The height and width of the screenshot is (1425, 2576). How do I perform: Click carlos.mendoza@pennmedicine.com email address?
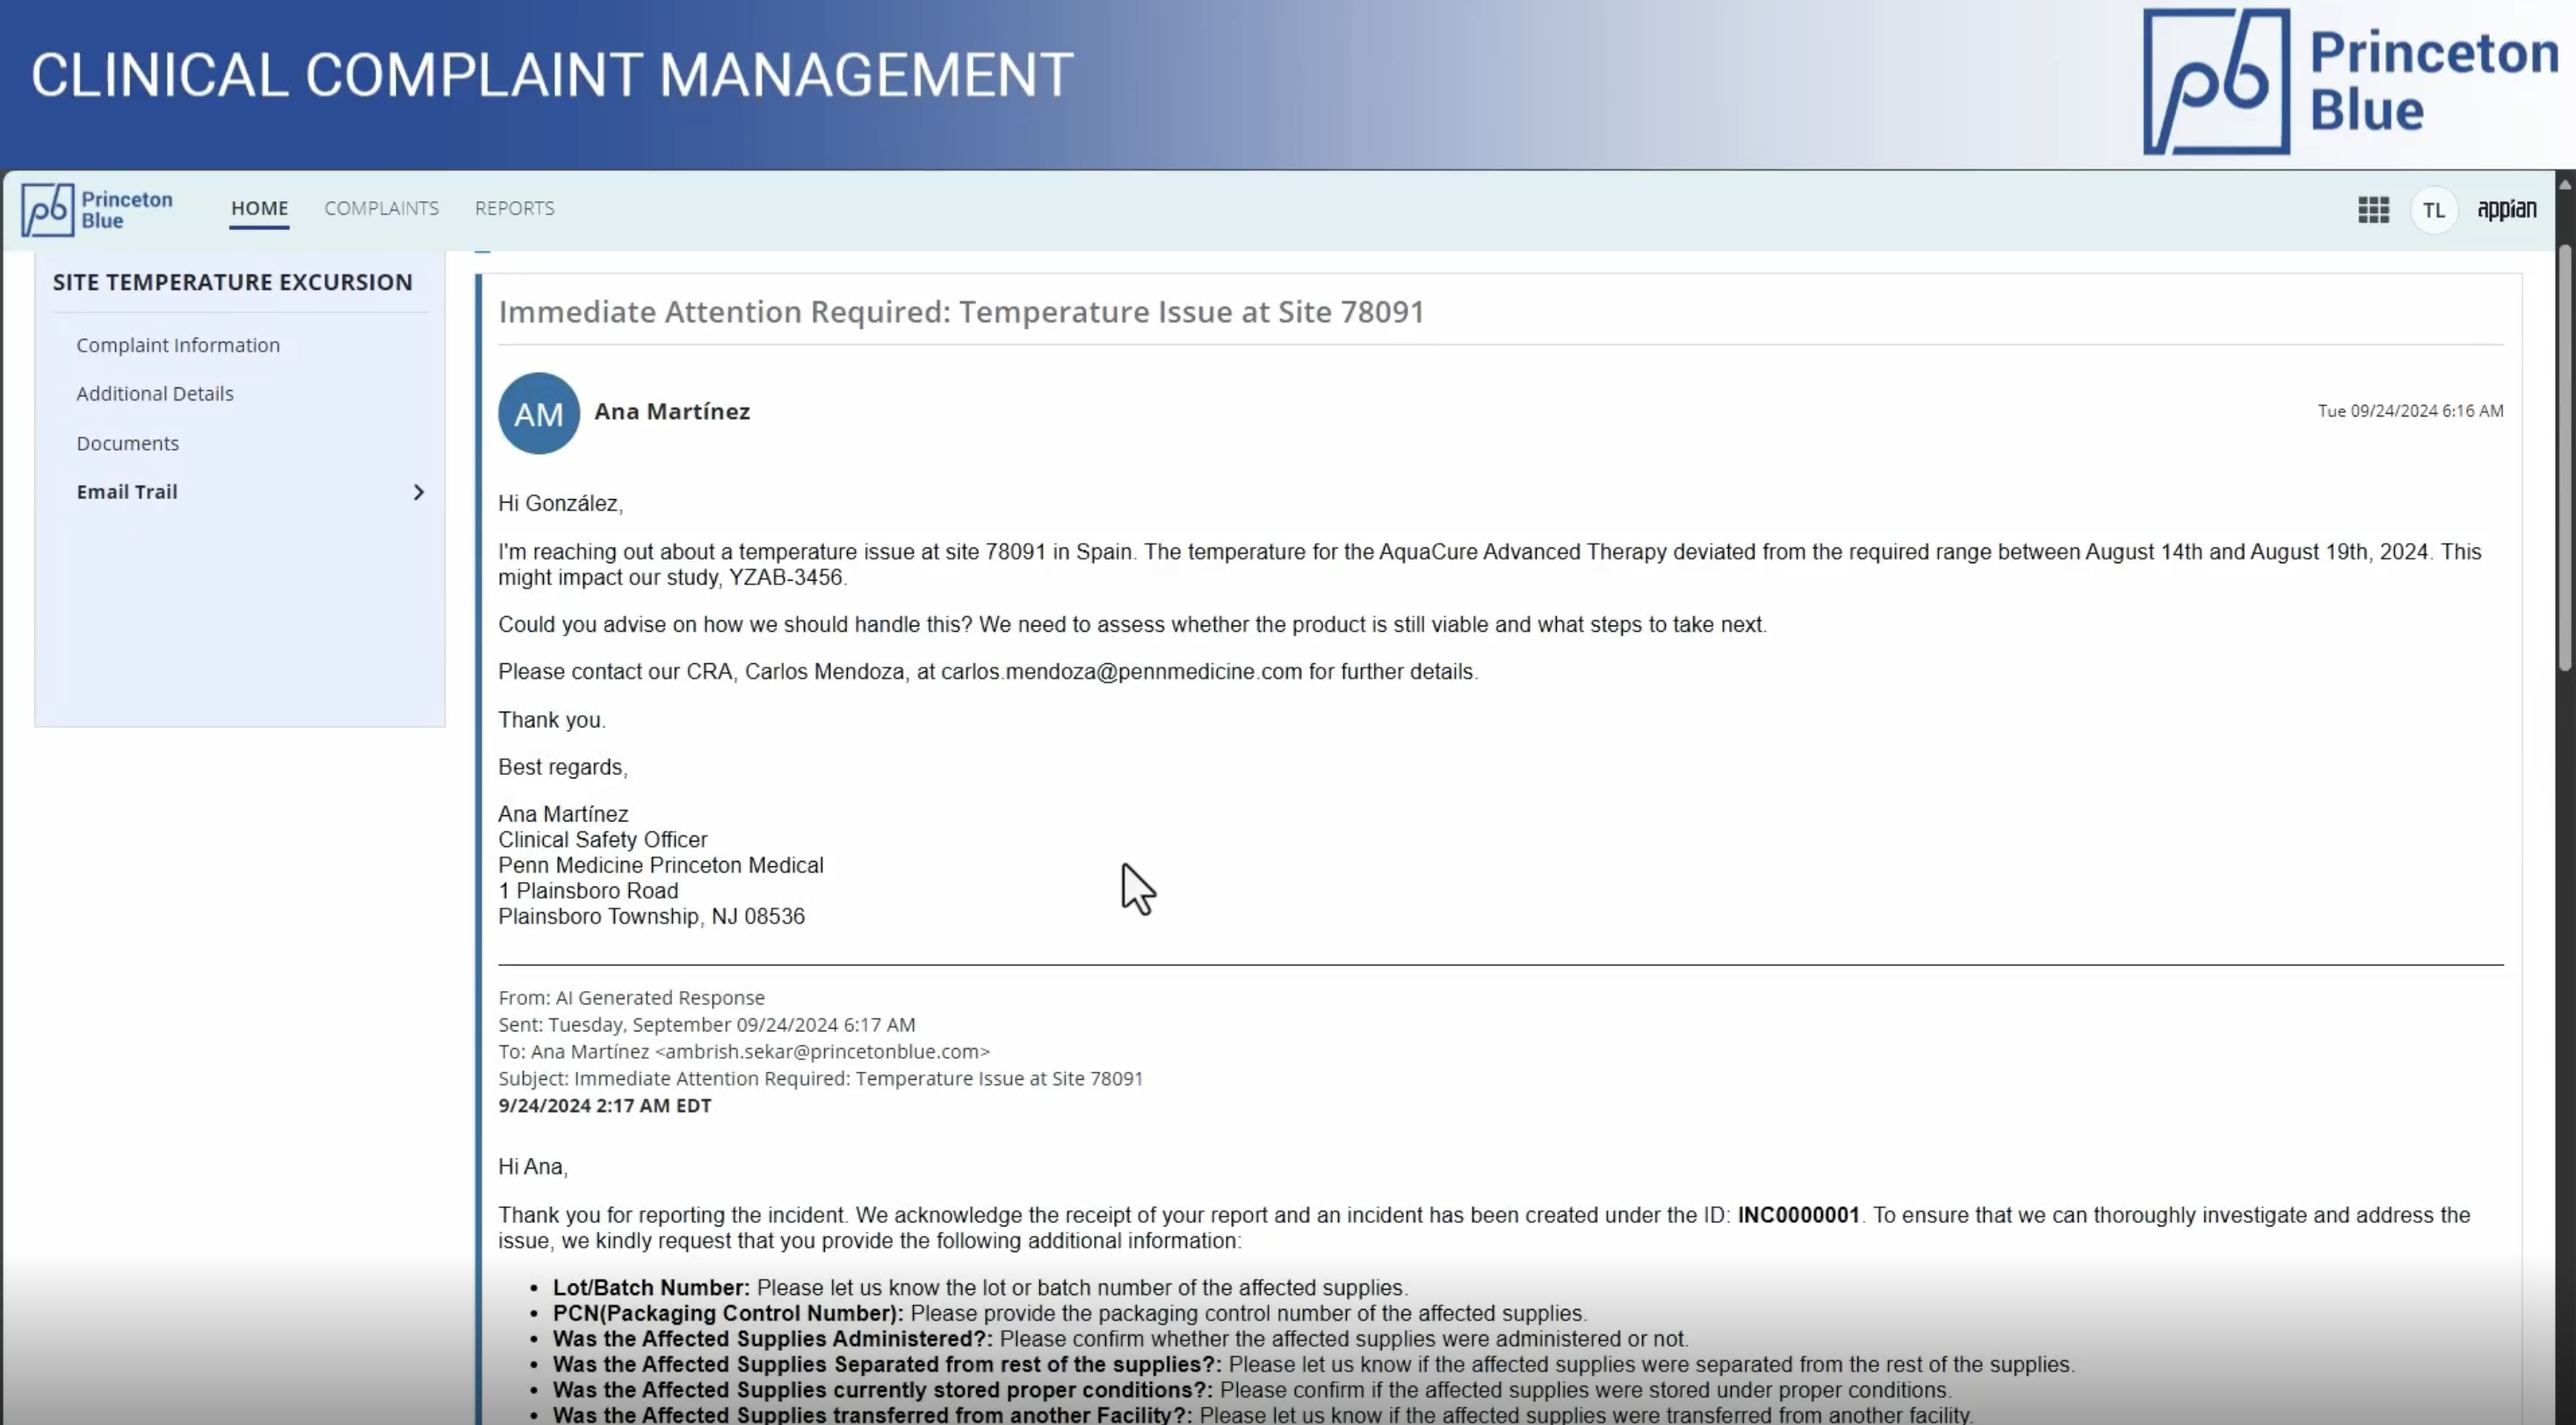point(1121,672)
